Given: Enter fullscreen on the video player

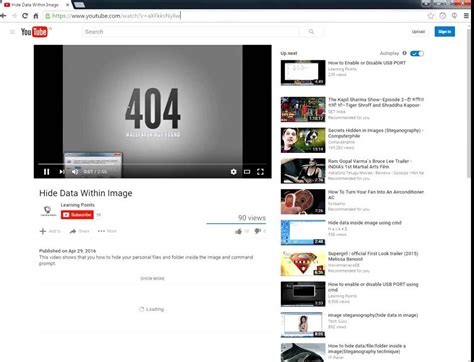Looking at the screenshot, I should (x=260, y=172).
